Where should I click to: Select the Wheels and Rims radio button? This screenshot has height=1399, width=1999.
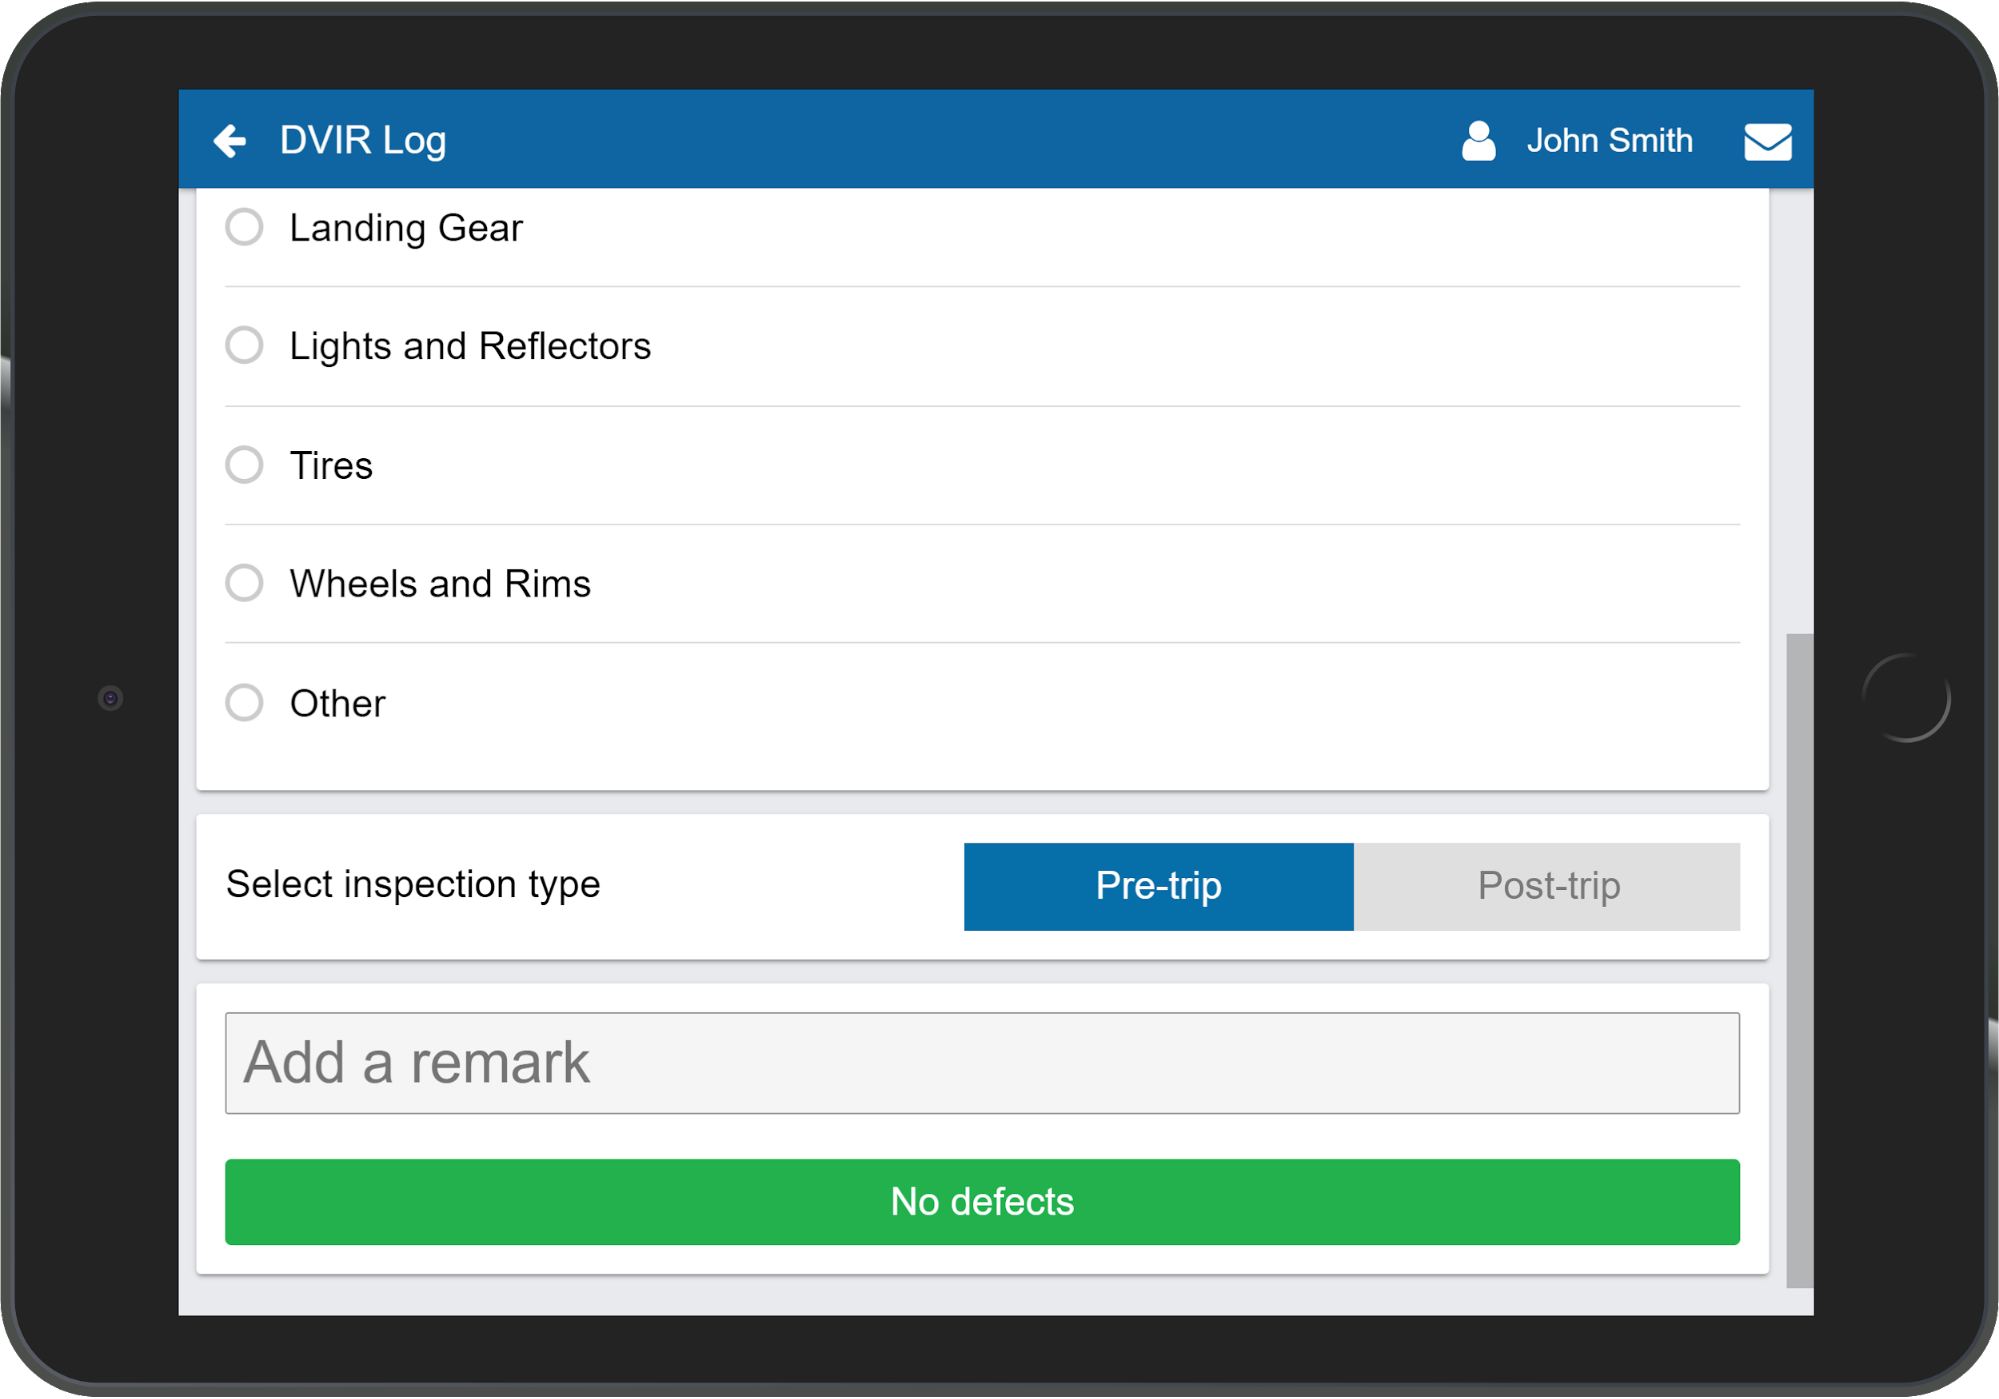click(x=244, y=583)
